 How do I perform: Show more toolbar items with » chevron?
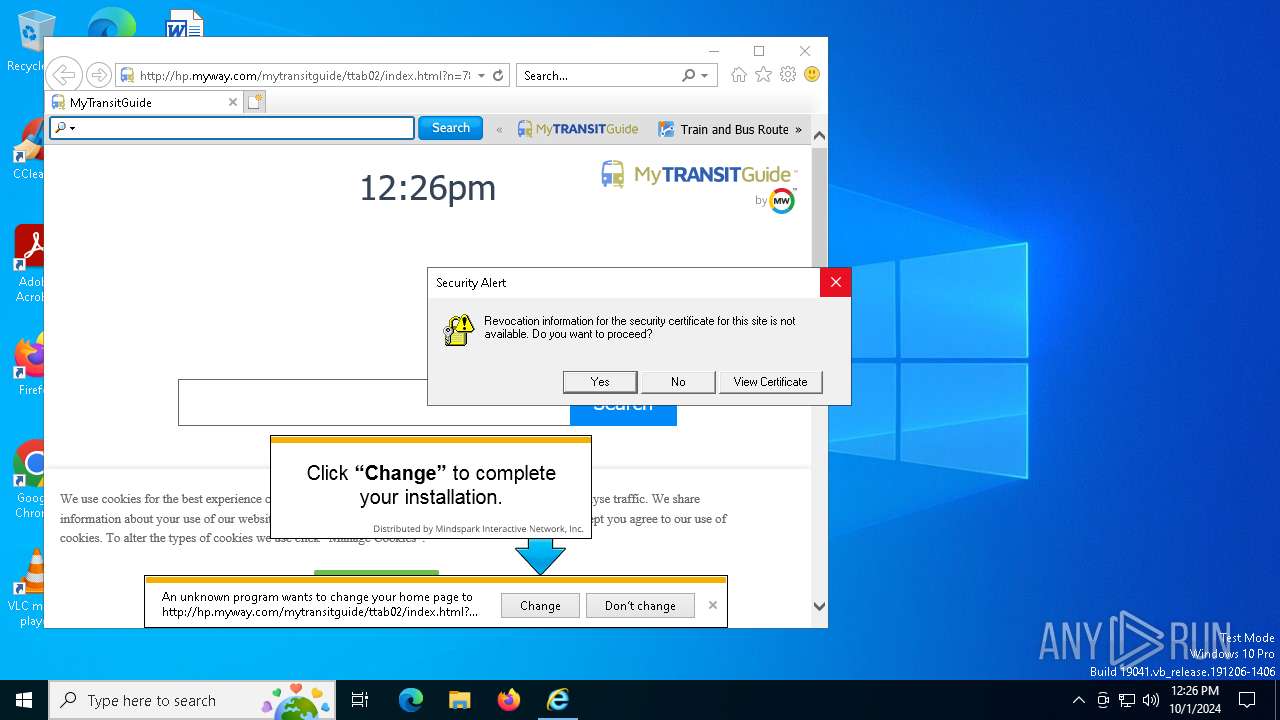[x=798, y=129]
